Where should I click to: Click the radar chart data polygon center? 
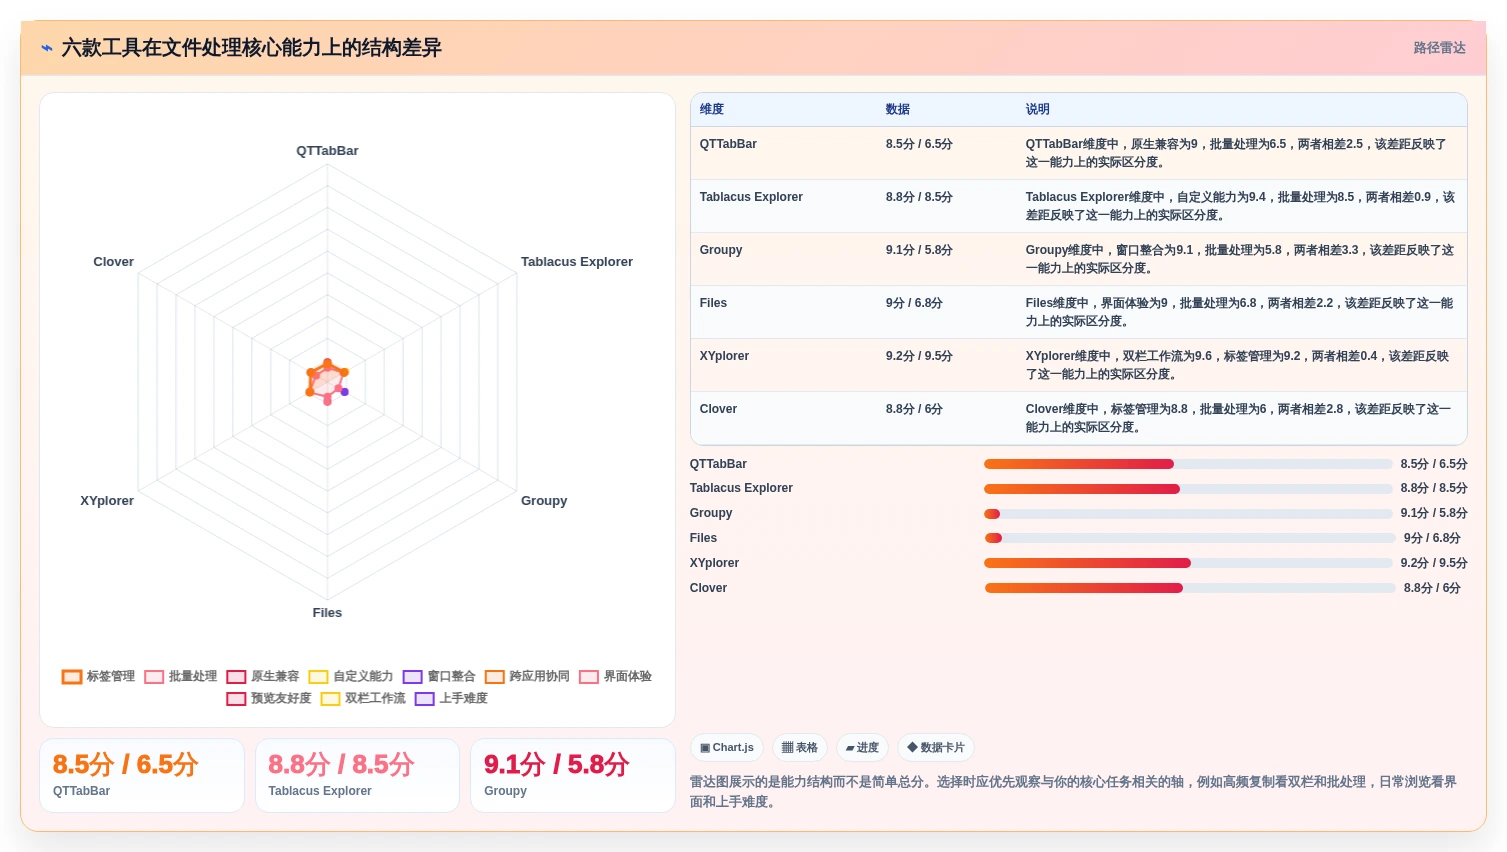point(327,381)
